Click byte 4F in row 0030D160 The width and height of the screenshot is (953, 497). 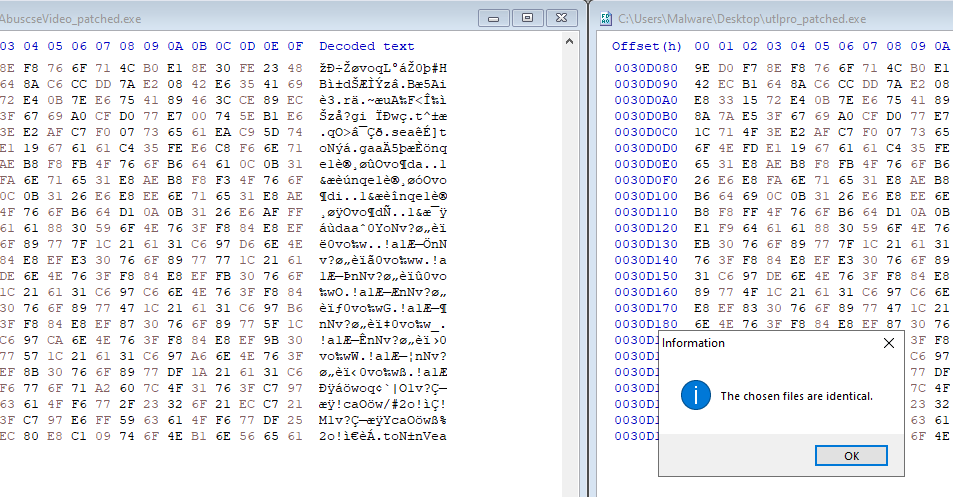[750, 292]
